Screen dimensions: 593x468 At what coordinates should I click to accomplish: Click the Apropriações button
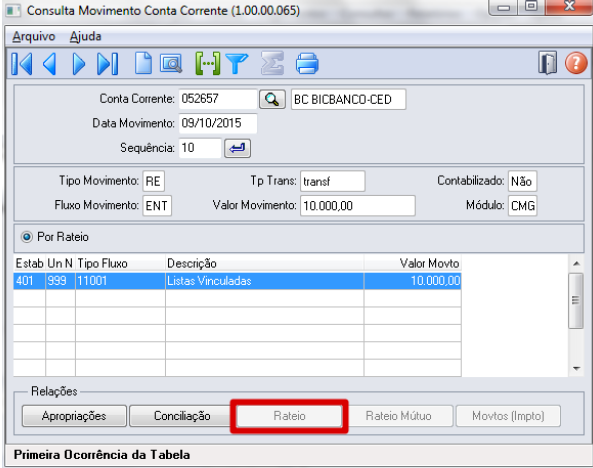(74, 416)
